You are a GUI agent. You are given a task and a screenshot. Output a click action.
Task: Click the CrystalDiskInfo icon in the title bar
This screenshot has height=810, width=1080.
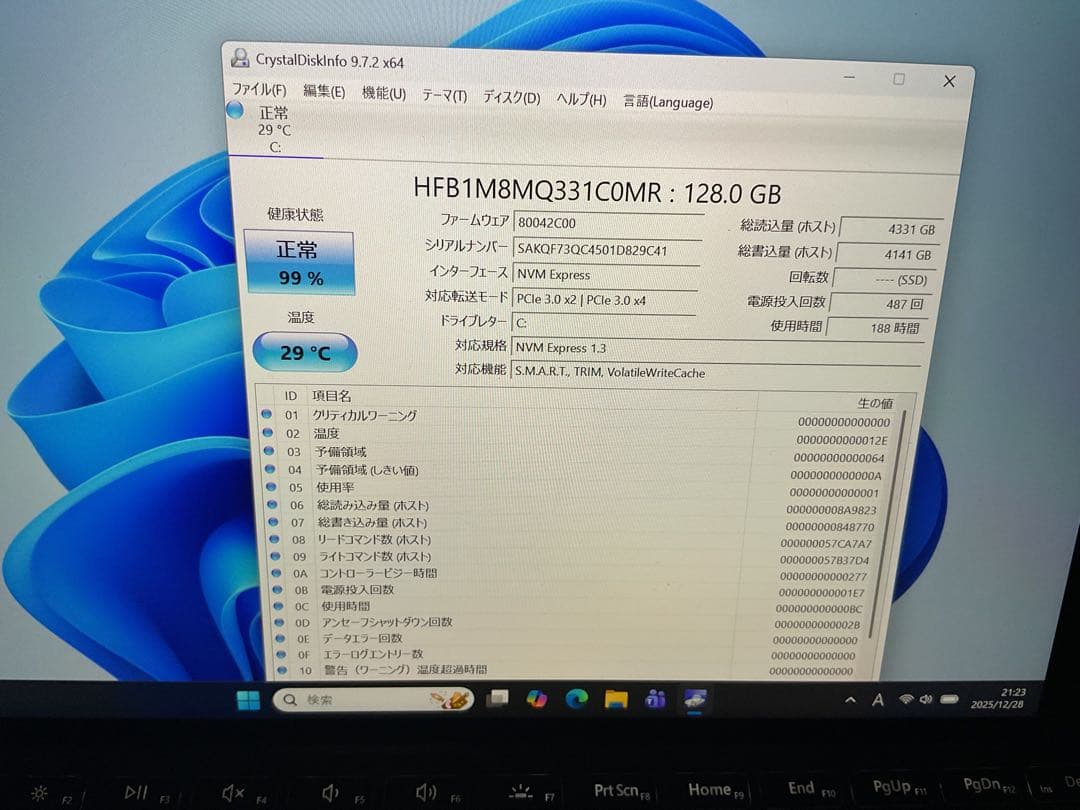(x=239, y=60)
